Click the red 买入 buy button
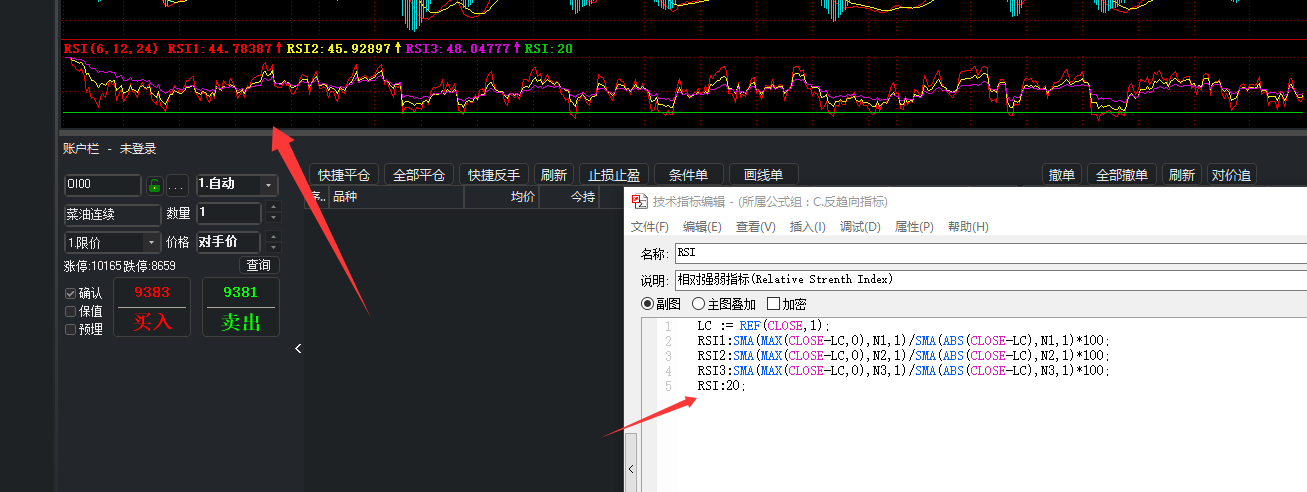Image resolution: width=1307 pixels, height=492 pixels. [152, 308]
